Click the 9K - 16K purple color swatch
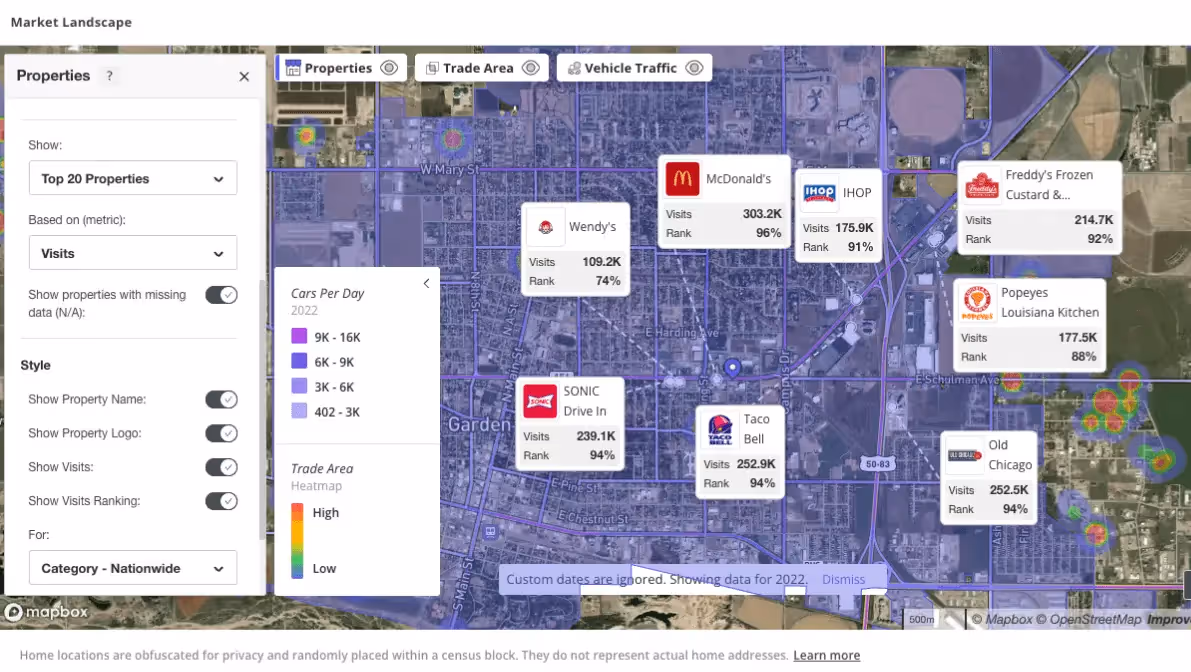1191x672 pixels. [299, 336]
